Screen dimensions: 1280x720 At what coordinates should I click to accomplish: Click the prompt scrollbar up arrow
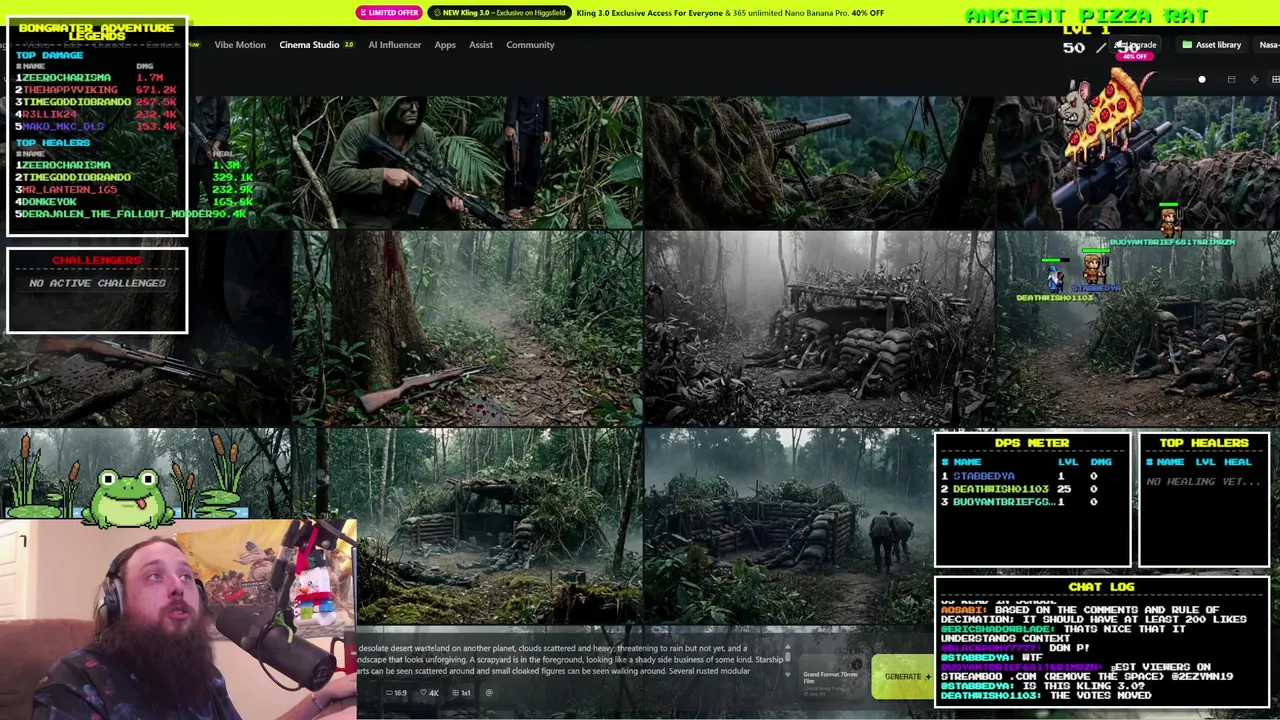tap(788, 648)
